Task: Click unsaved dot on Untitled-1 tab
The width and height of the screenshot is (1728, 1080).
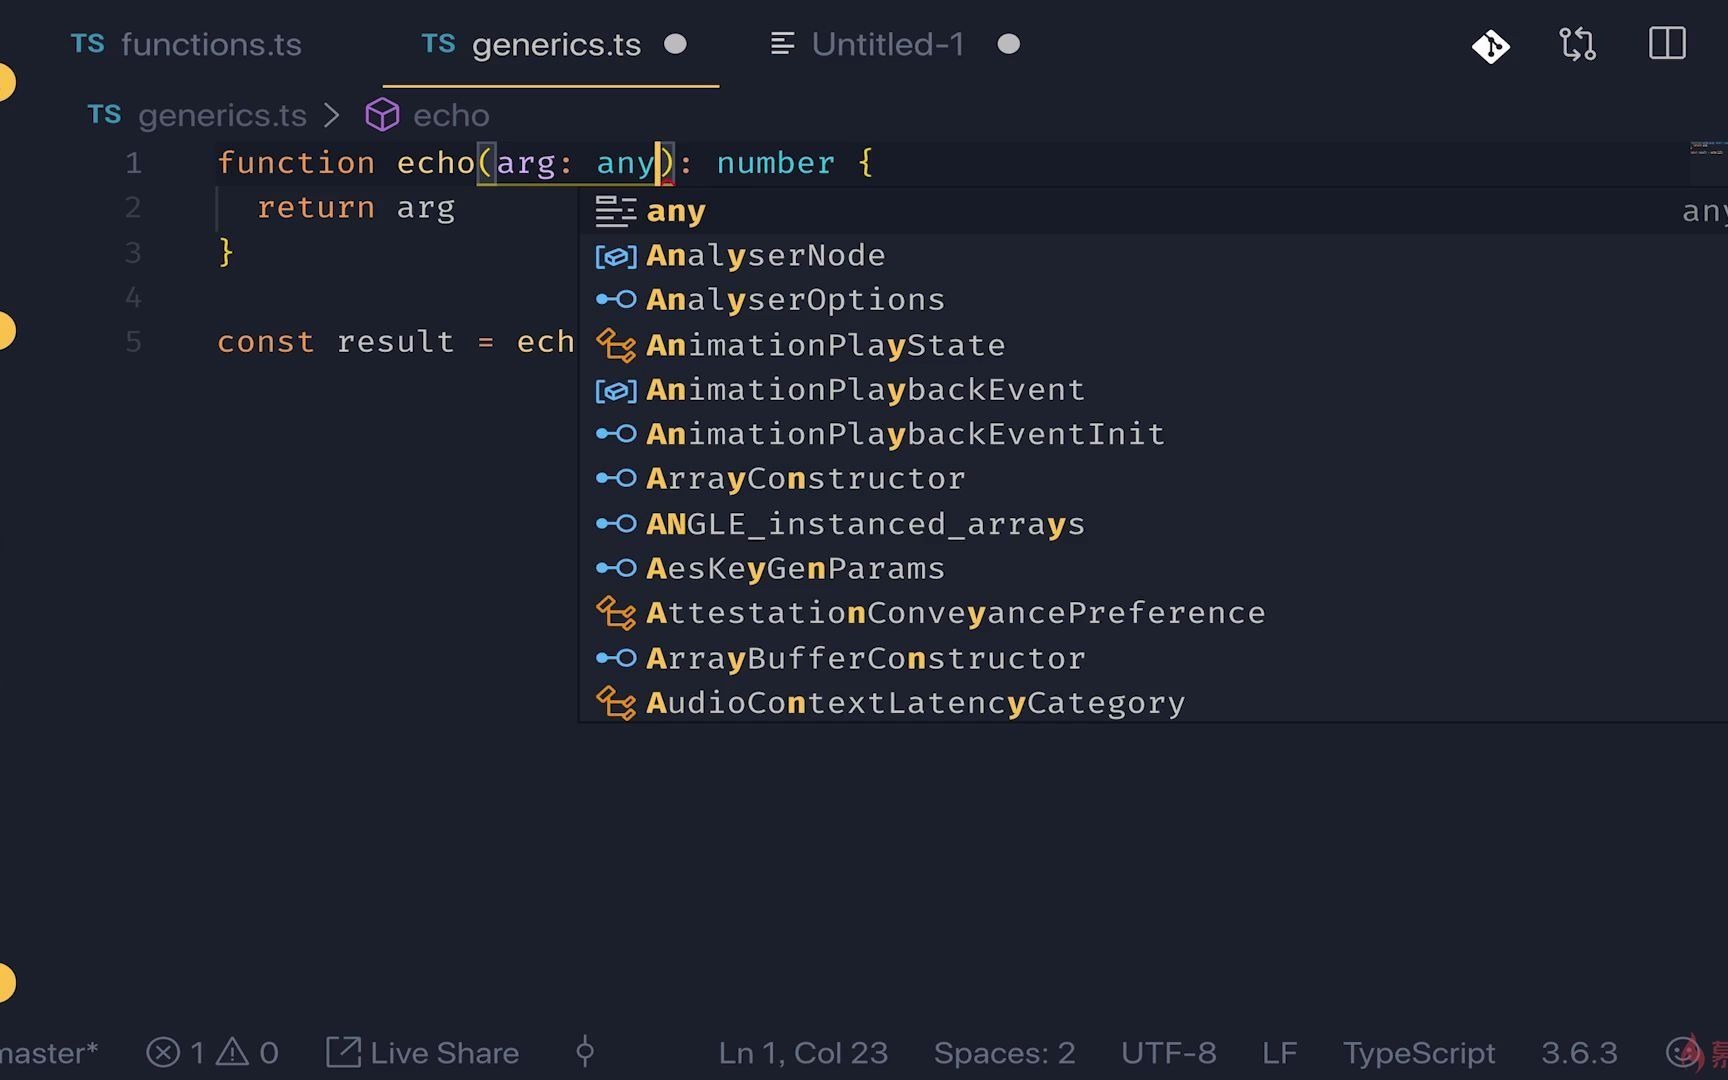Action: 1009,44
